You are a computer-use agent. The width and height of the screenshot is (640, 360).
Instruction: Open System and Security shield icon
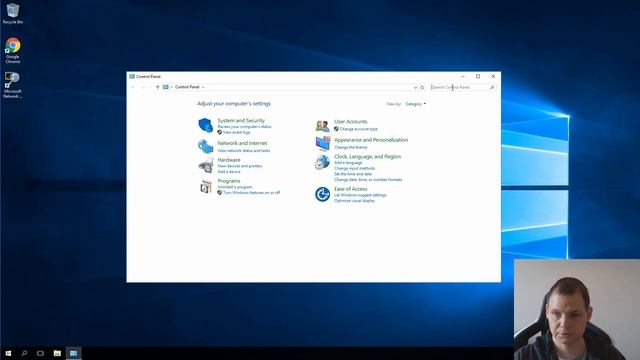coord(205,125)
